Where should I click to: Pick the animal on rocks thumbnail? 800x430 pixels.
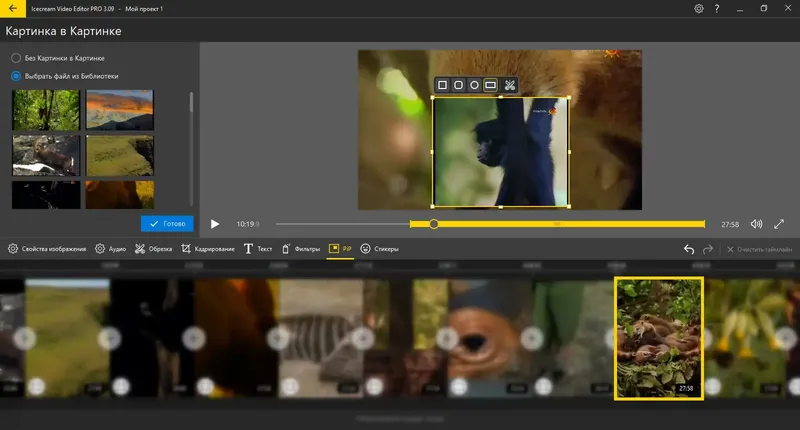point(46,156)
